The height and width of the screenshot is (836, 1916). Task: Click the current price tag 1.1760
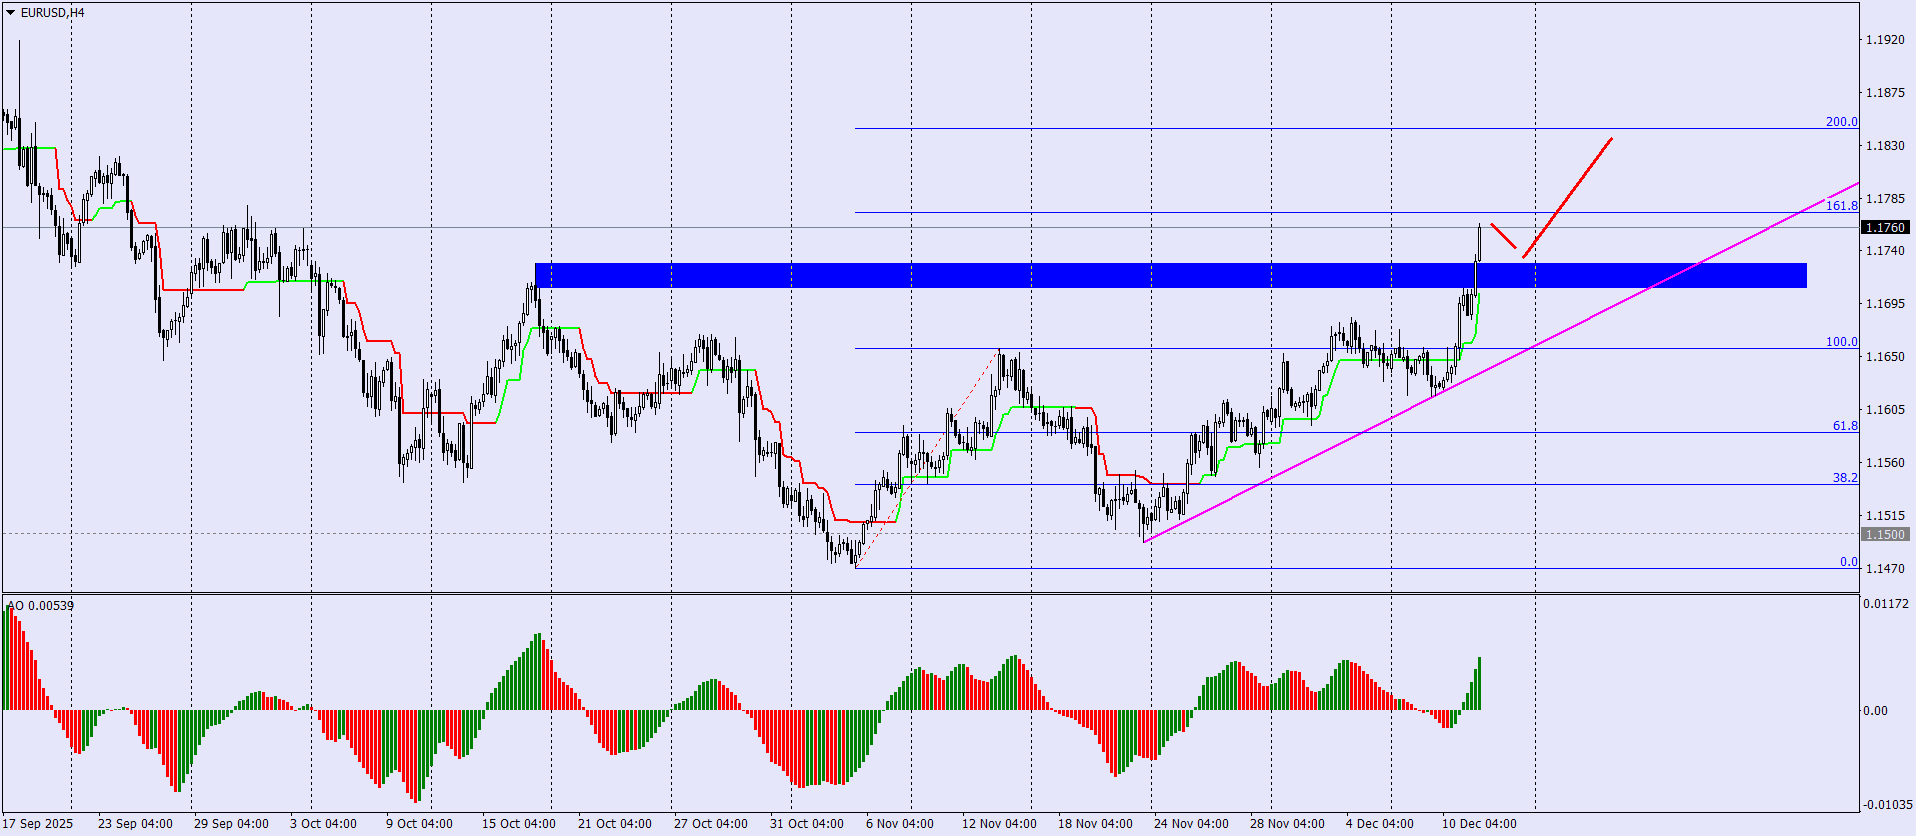(1885, 228)
